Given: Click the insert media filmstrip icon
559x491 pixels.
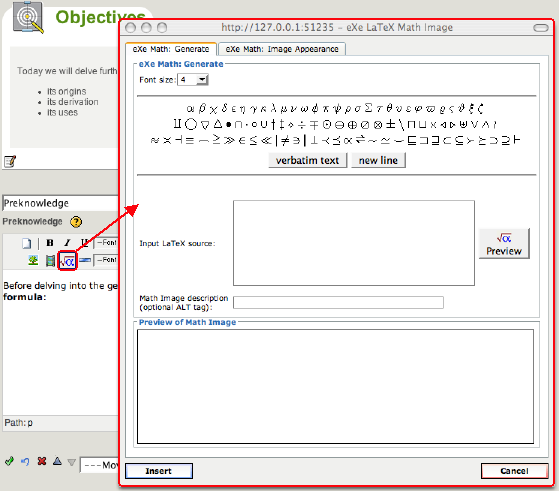Looking at the screenshot, I should [50, 261].
